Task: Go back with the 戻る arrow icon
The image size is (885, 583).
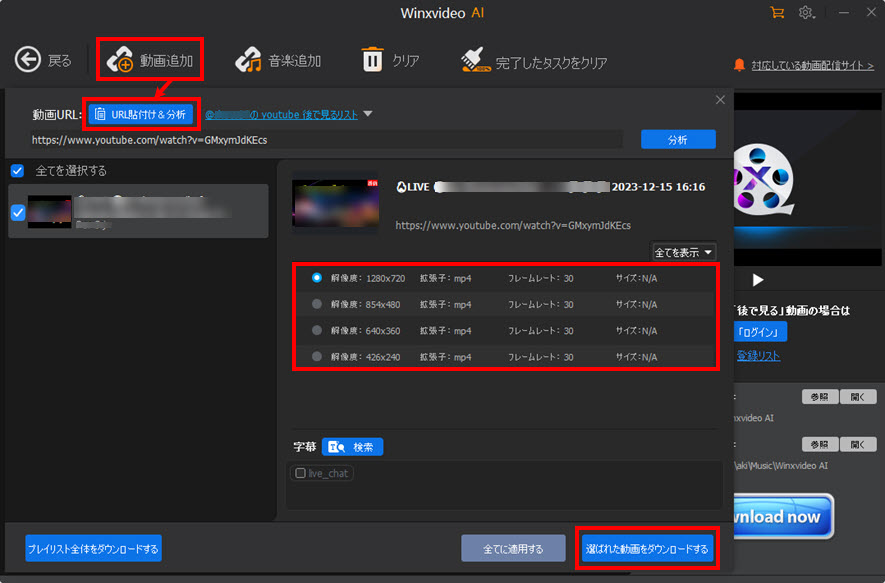Action: click(x=28, y=59)
